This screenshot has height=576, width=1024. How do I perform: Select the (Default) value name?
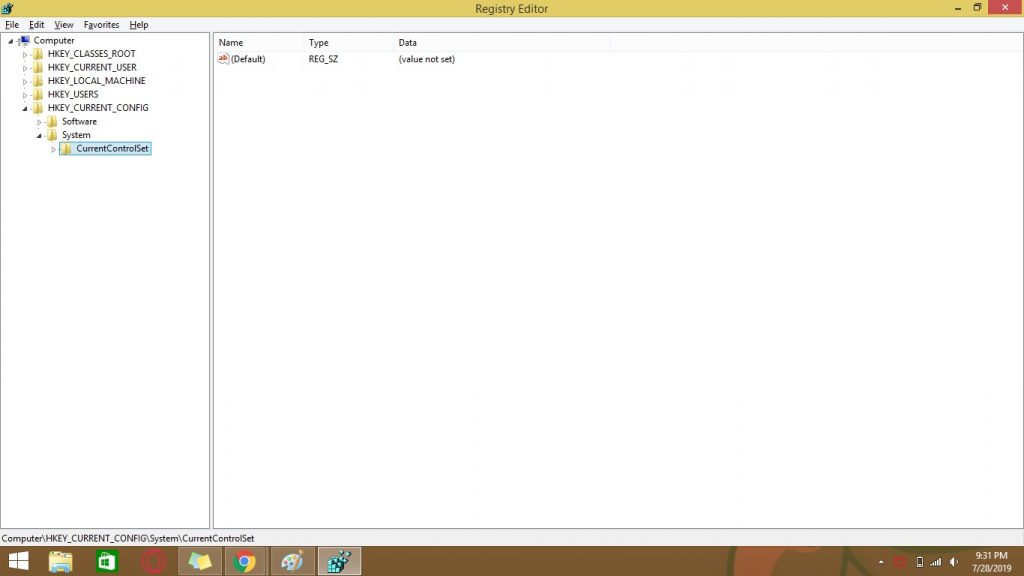click(x=248, y=59)
